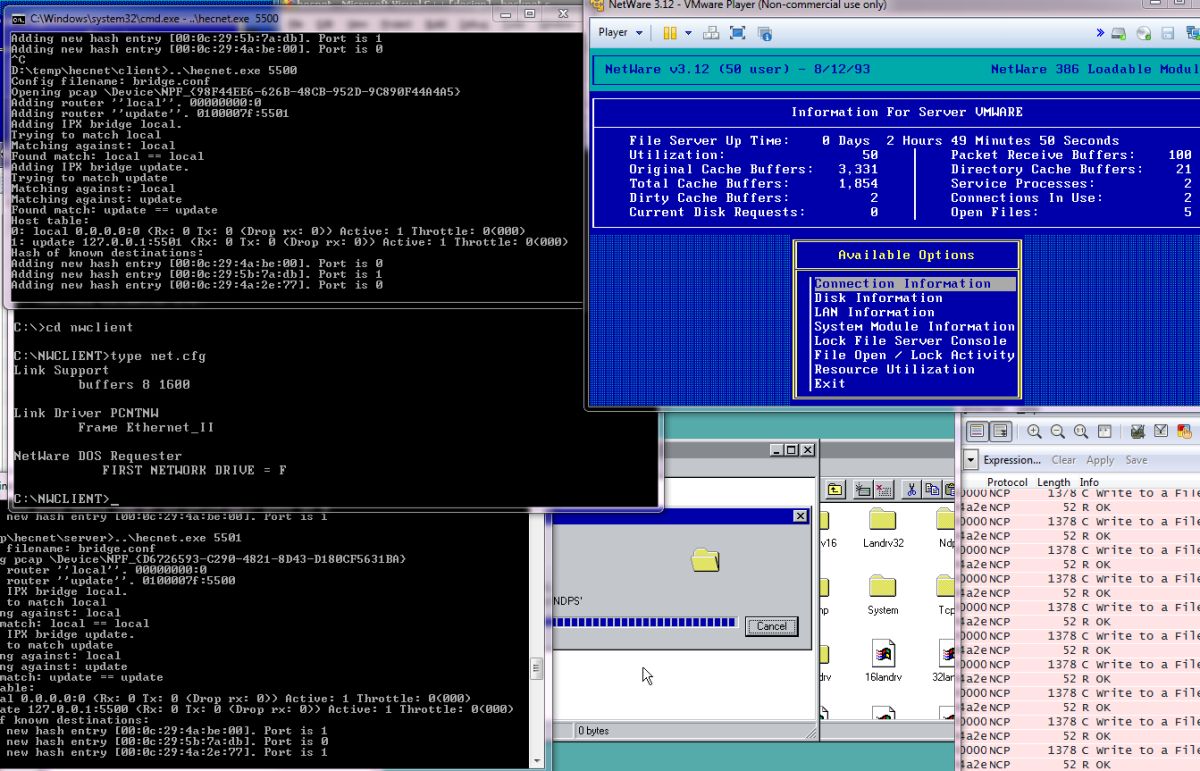Click the cmd scrollbar in server hecnet window
Viewport: 1200px width, 771px height.
(x=537, y=669)
